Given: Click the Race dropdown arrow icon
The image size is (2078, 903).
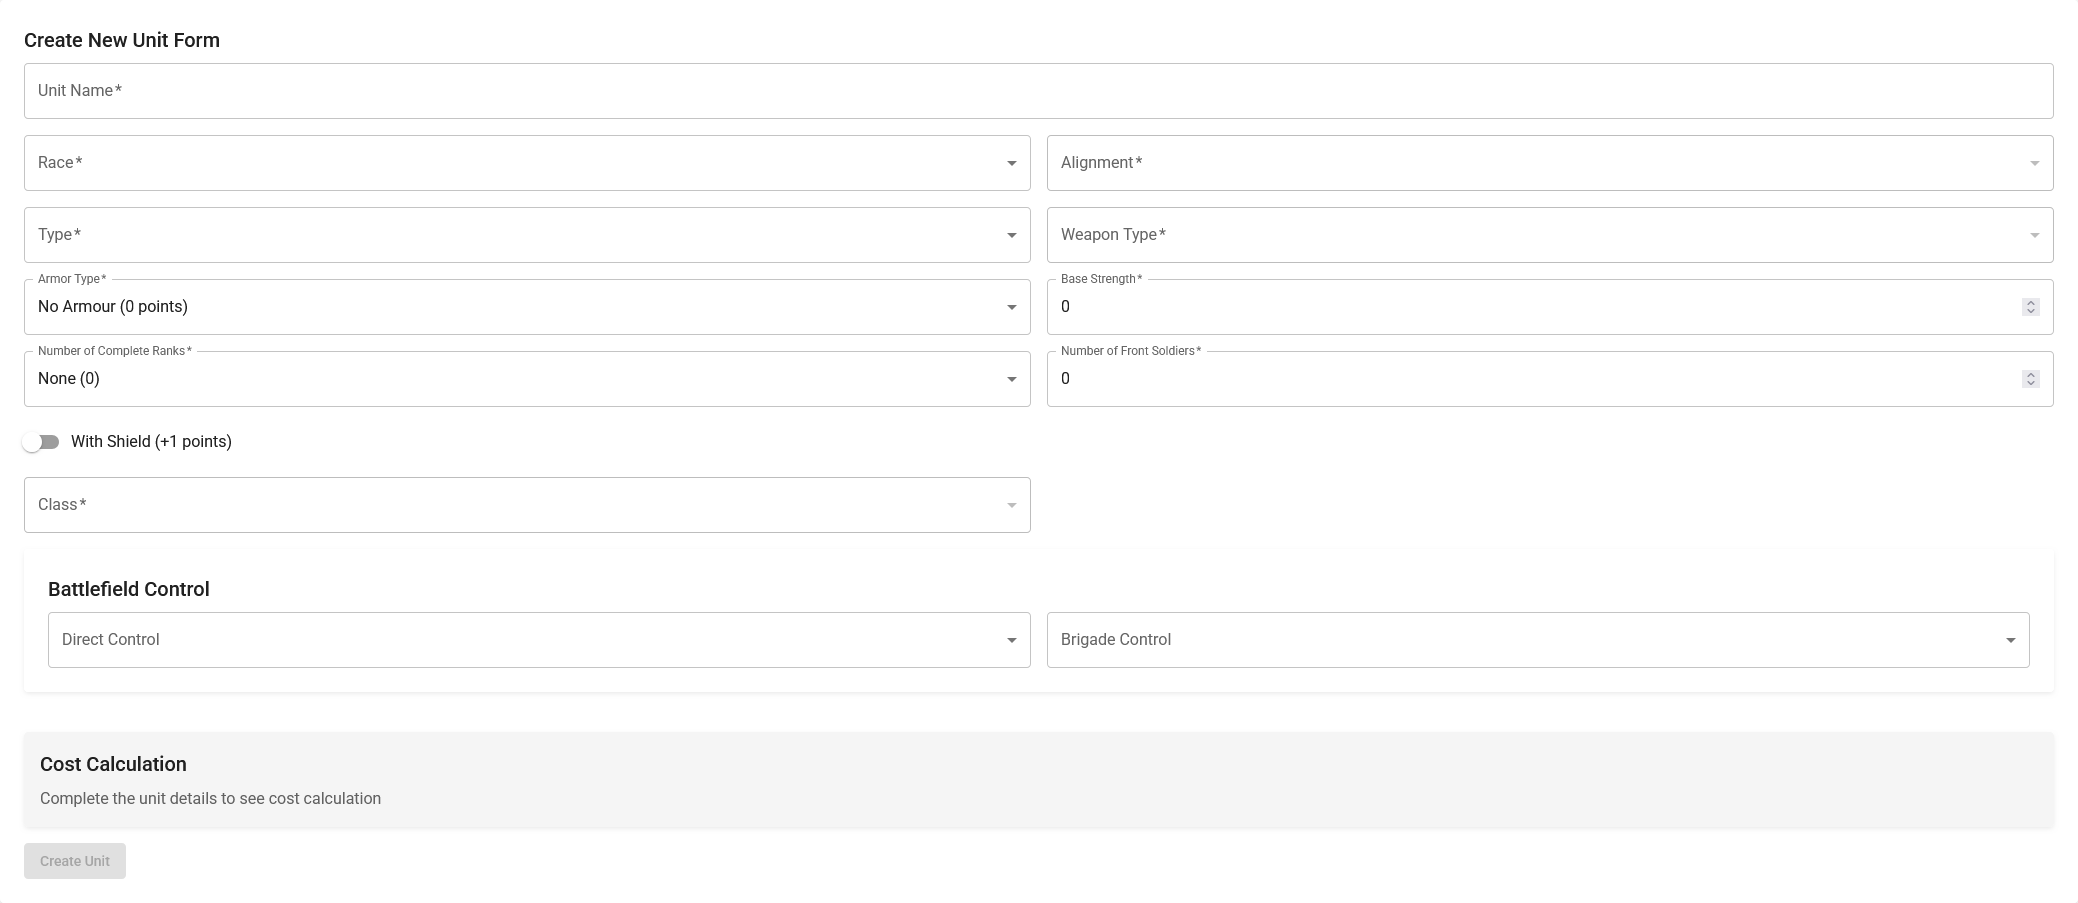Looking at the screenshot, I should pos(1011,163).
